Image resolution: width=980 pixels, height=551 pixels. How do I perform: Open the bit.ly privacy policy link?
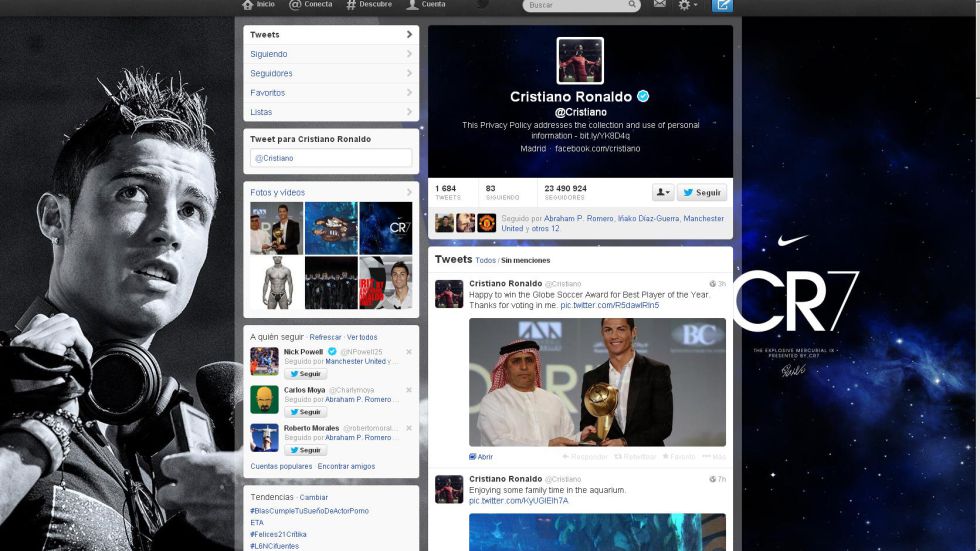pyautogui.click(x=604, y=136)
